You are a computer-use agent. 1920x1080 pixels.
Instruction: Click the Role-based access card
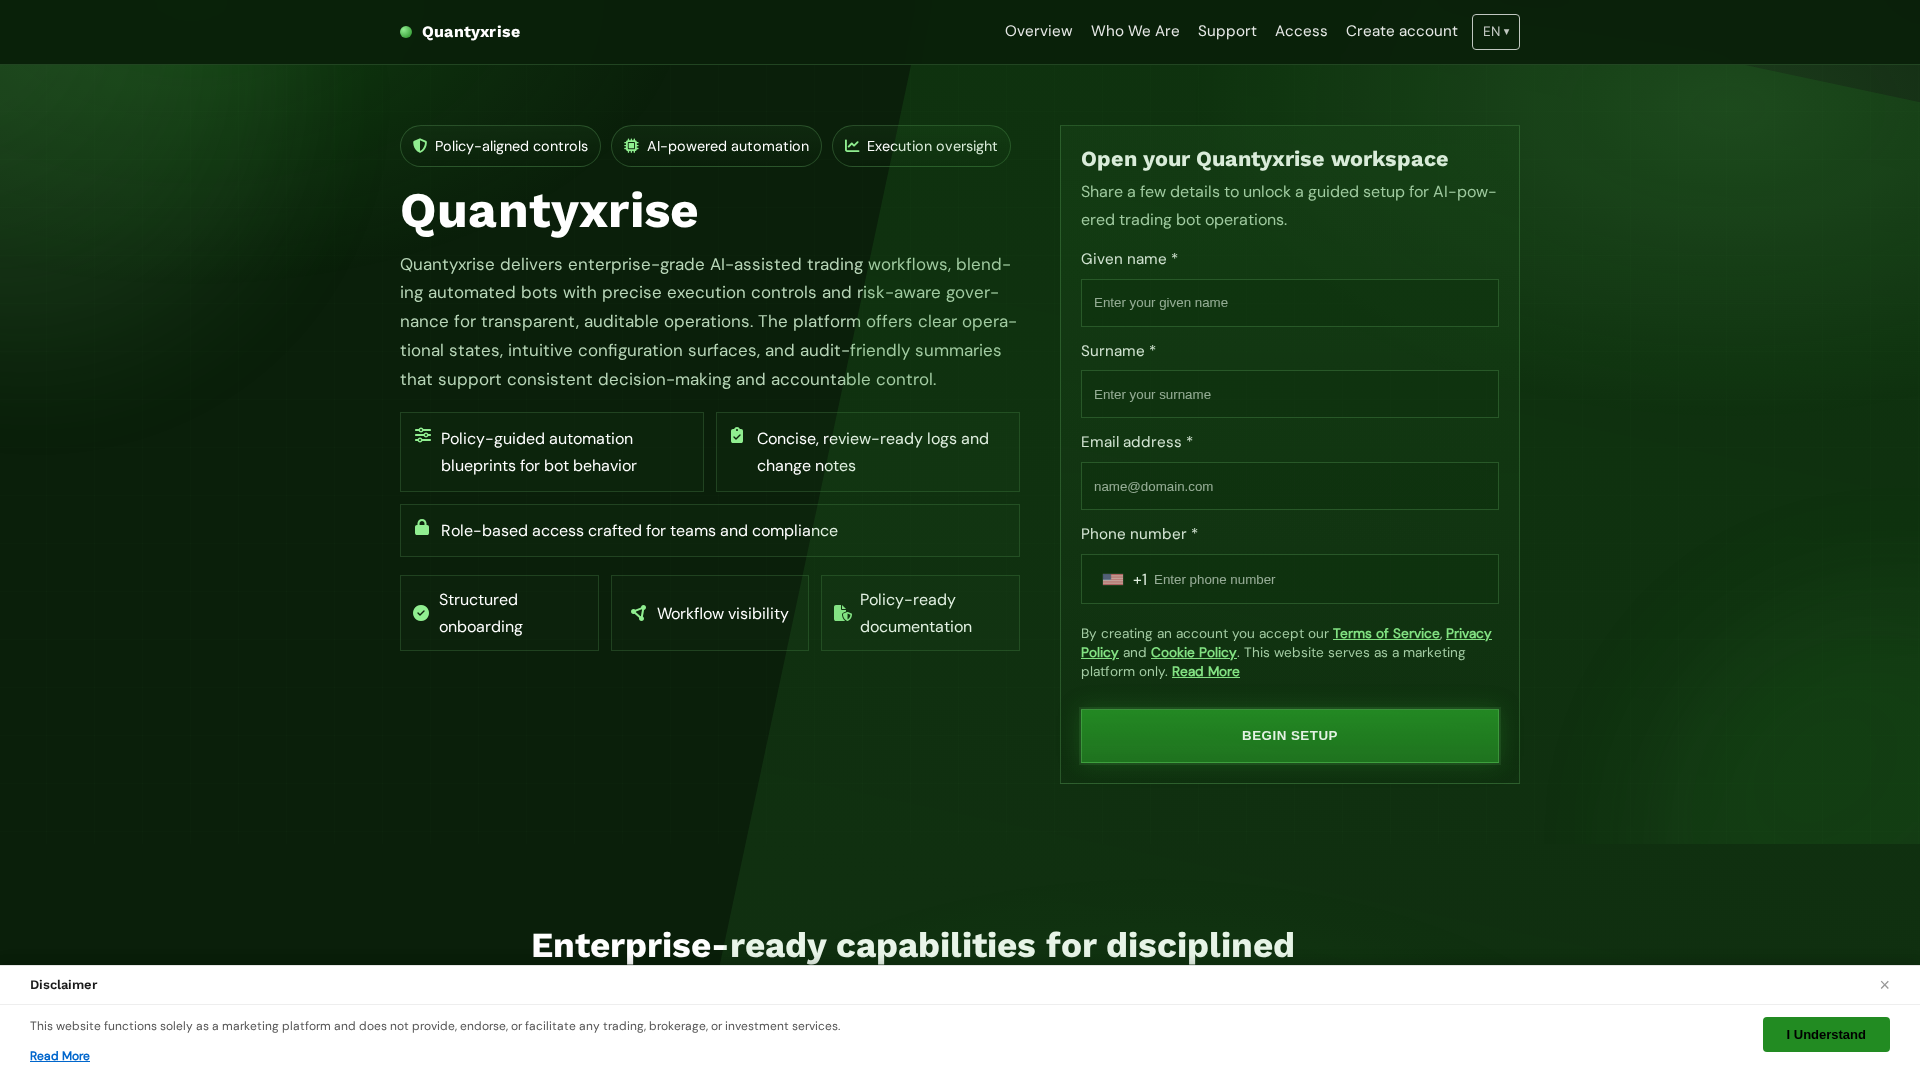point(710,531)
